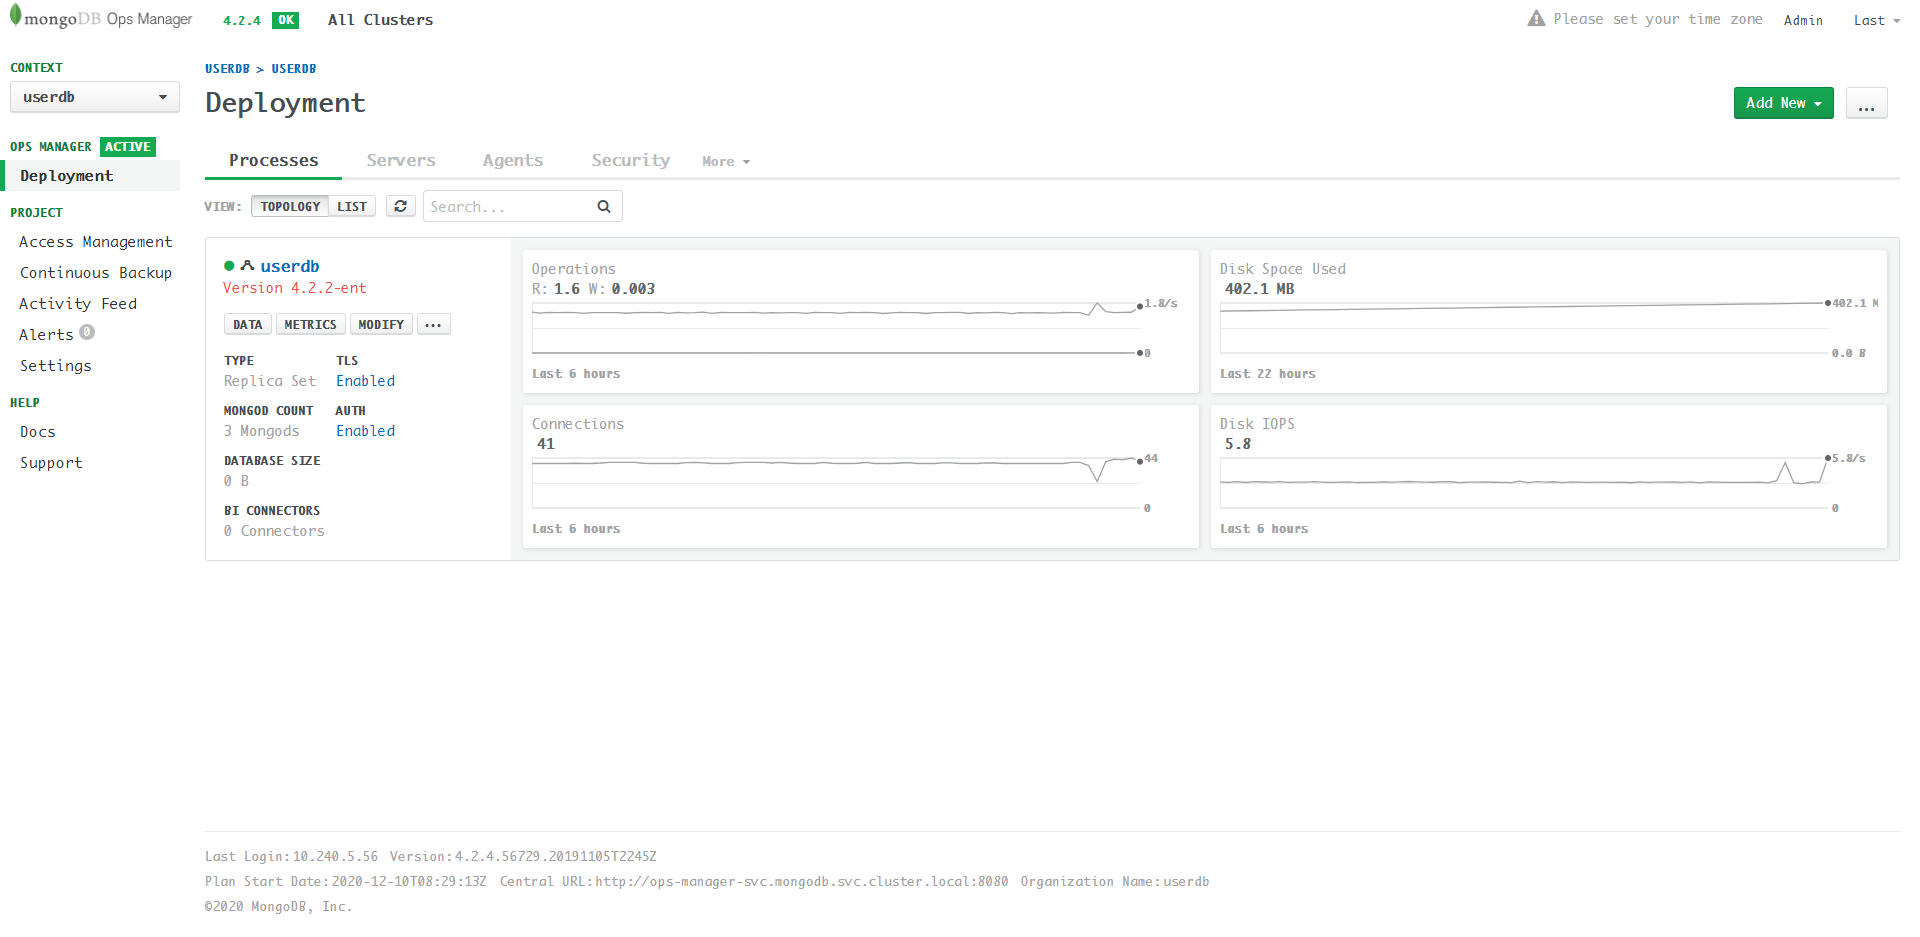Click the magnifier icon in the search box
This screenshot has width=1920, height=937.
(x=603, y=206)
